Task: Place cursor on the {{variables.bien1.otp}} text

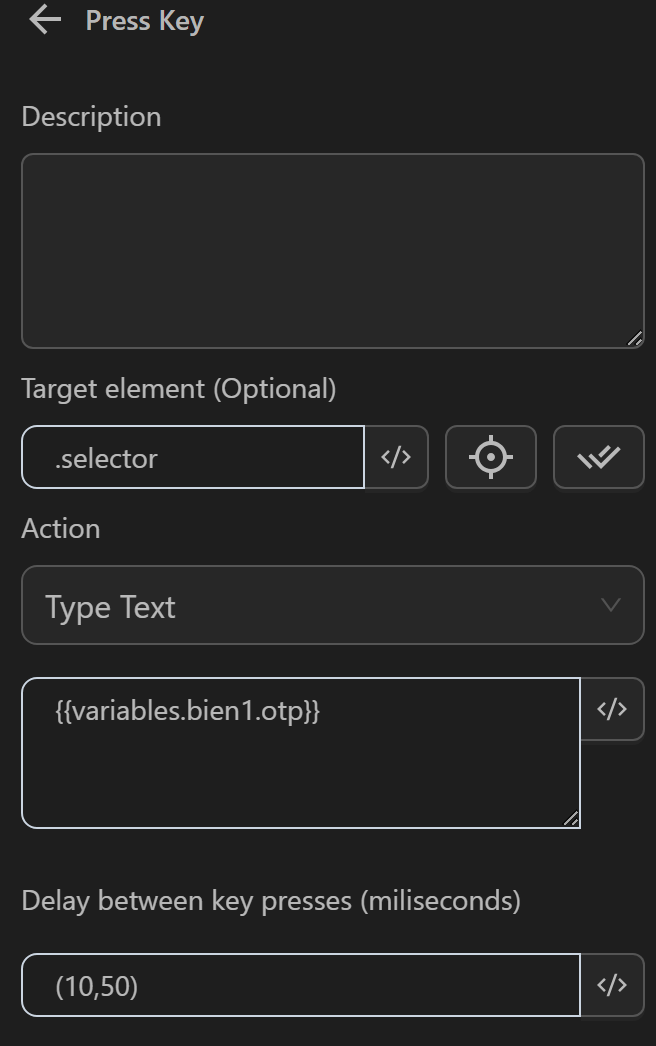Action: (188, 711)
